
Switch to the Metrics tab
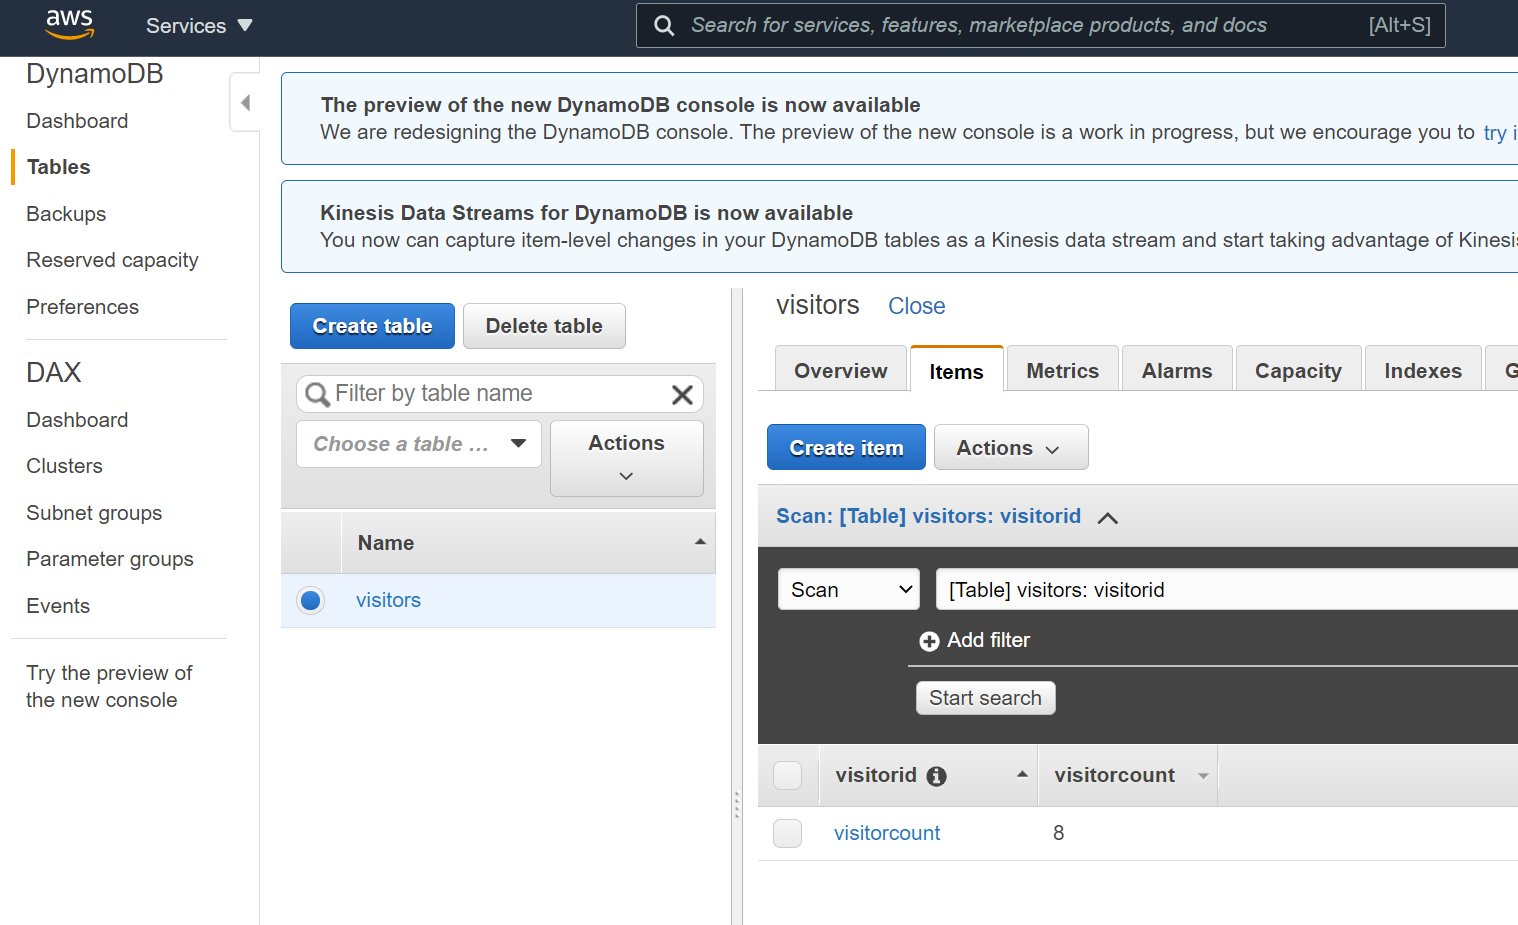(1063, 370)
